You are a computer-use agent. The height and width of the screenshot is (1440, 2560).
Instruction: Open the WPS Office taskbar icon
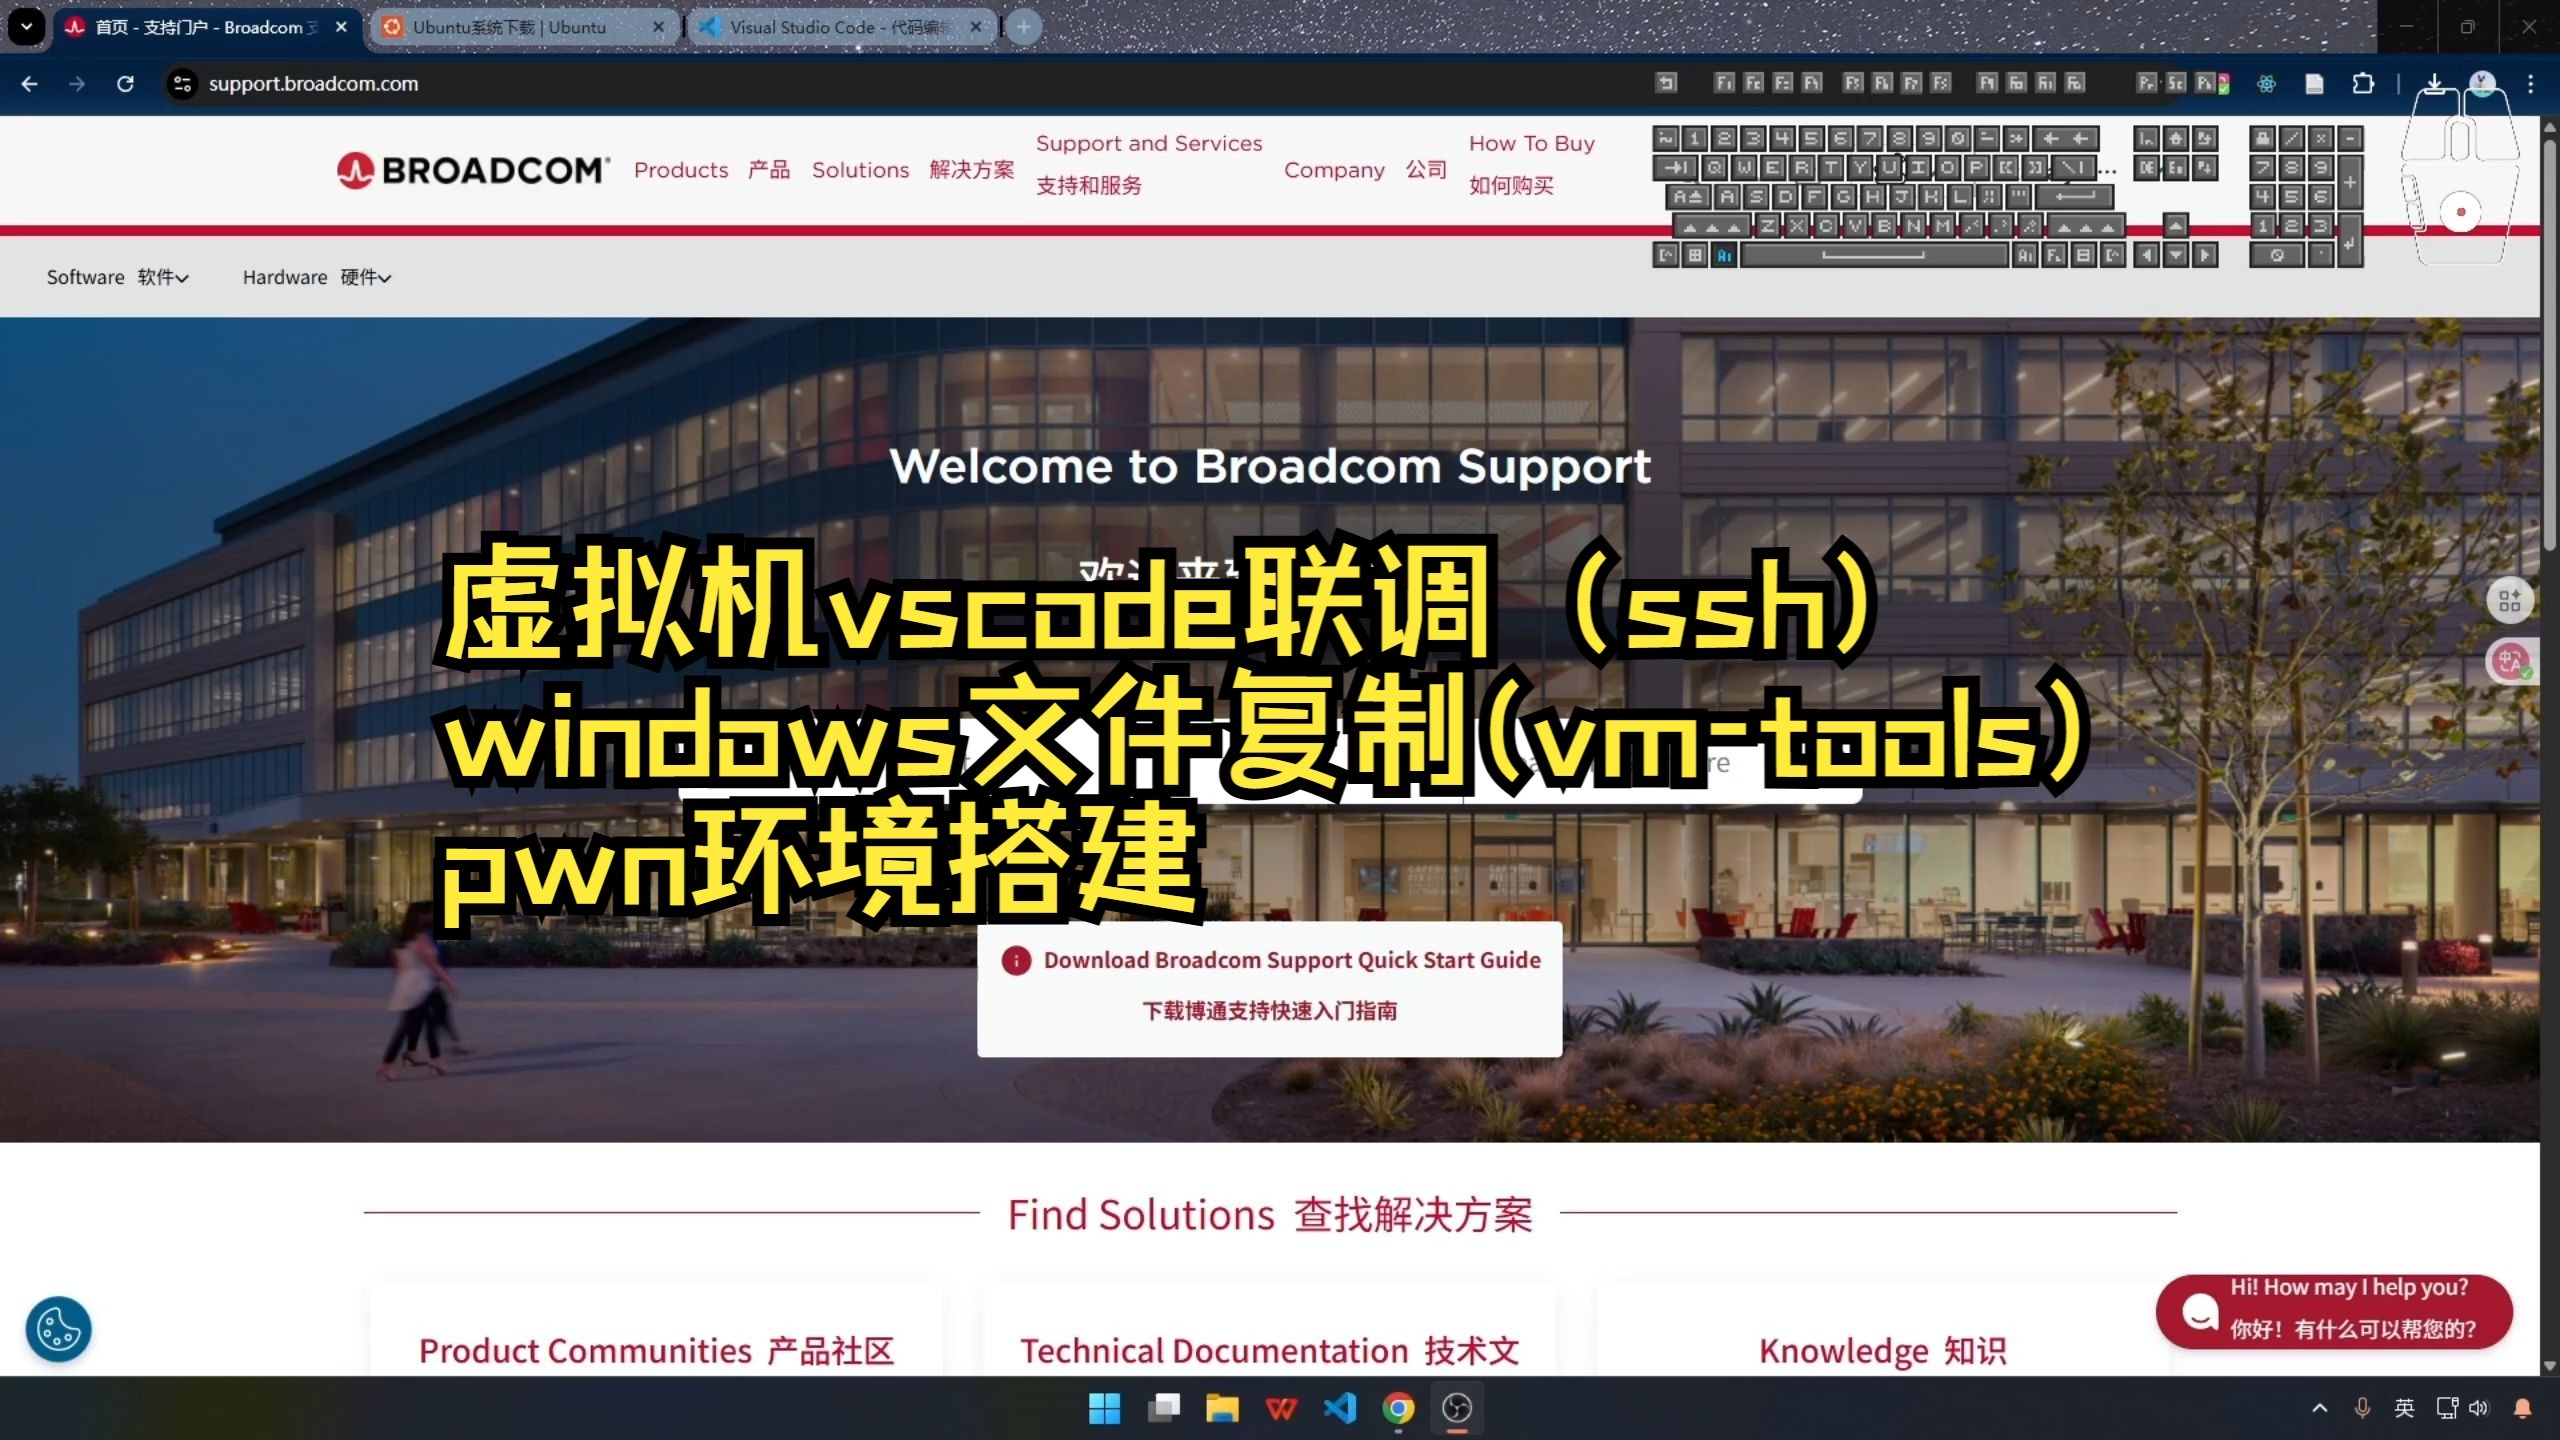point(1281,1408)
